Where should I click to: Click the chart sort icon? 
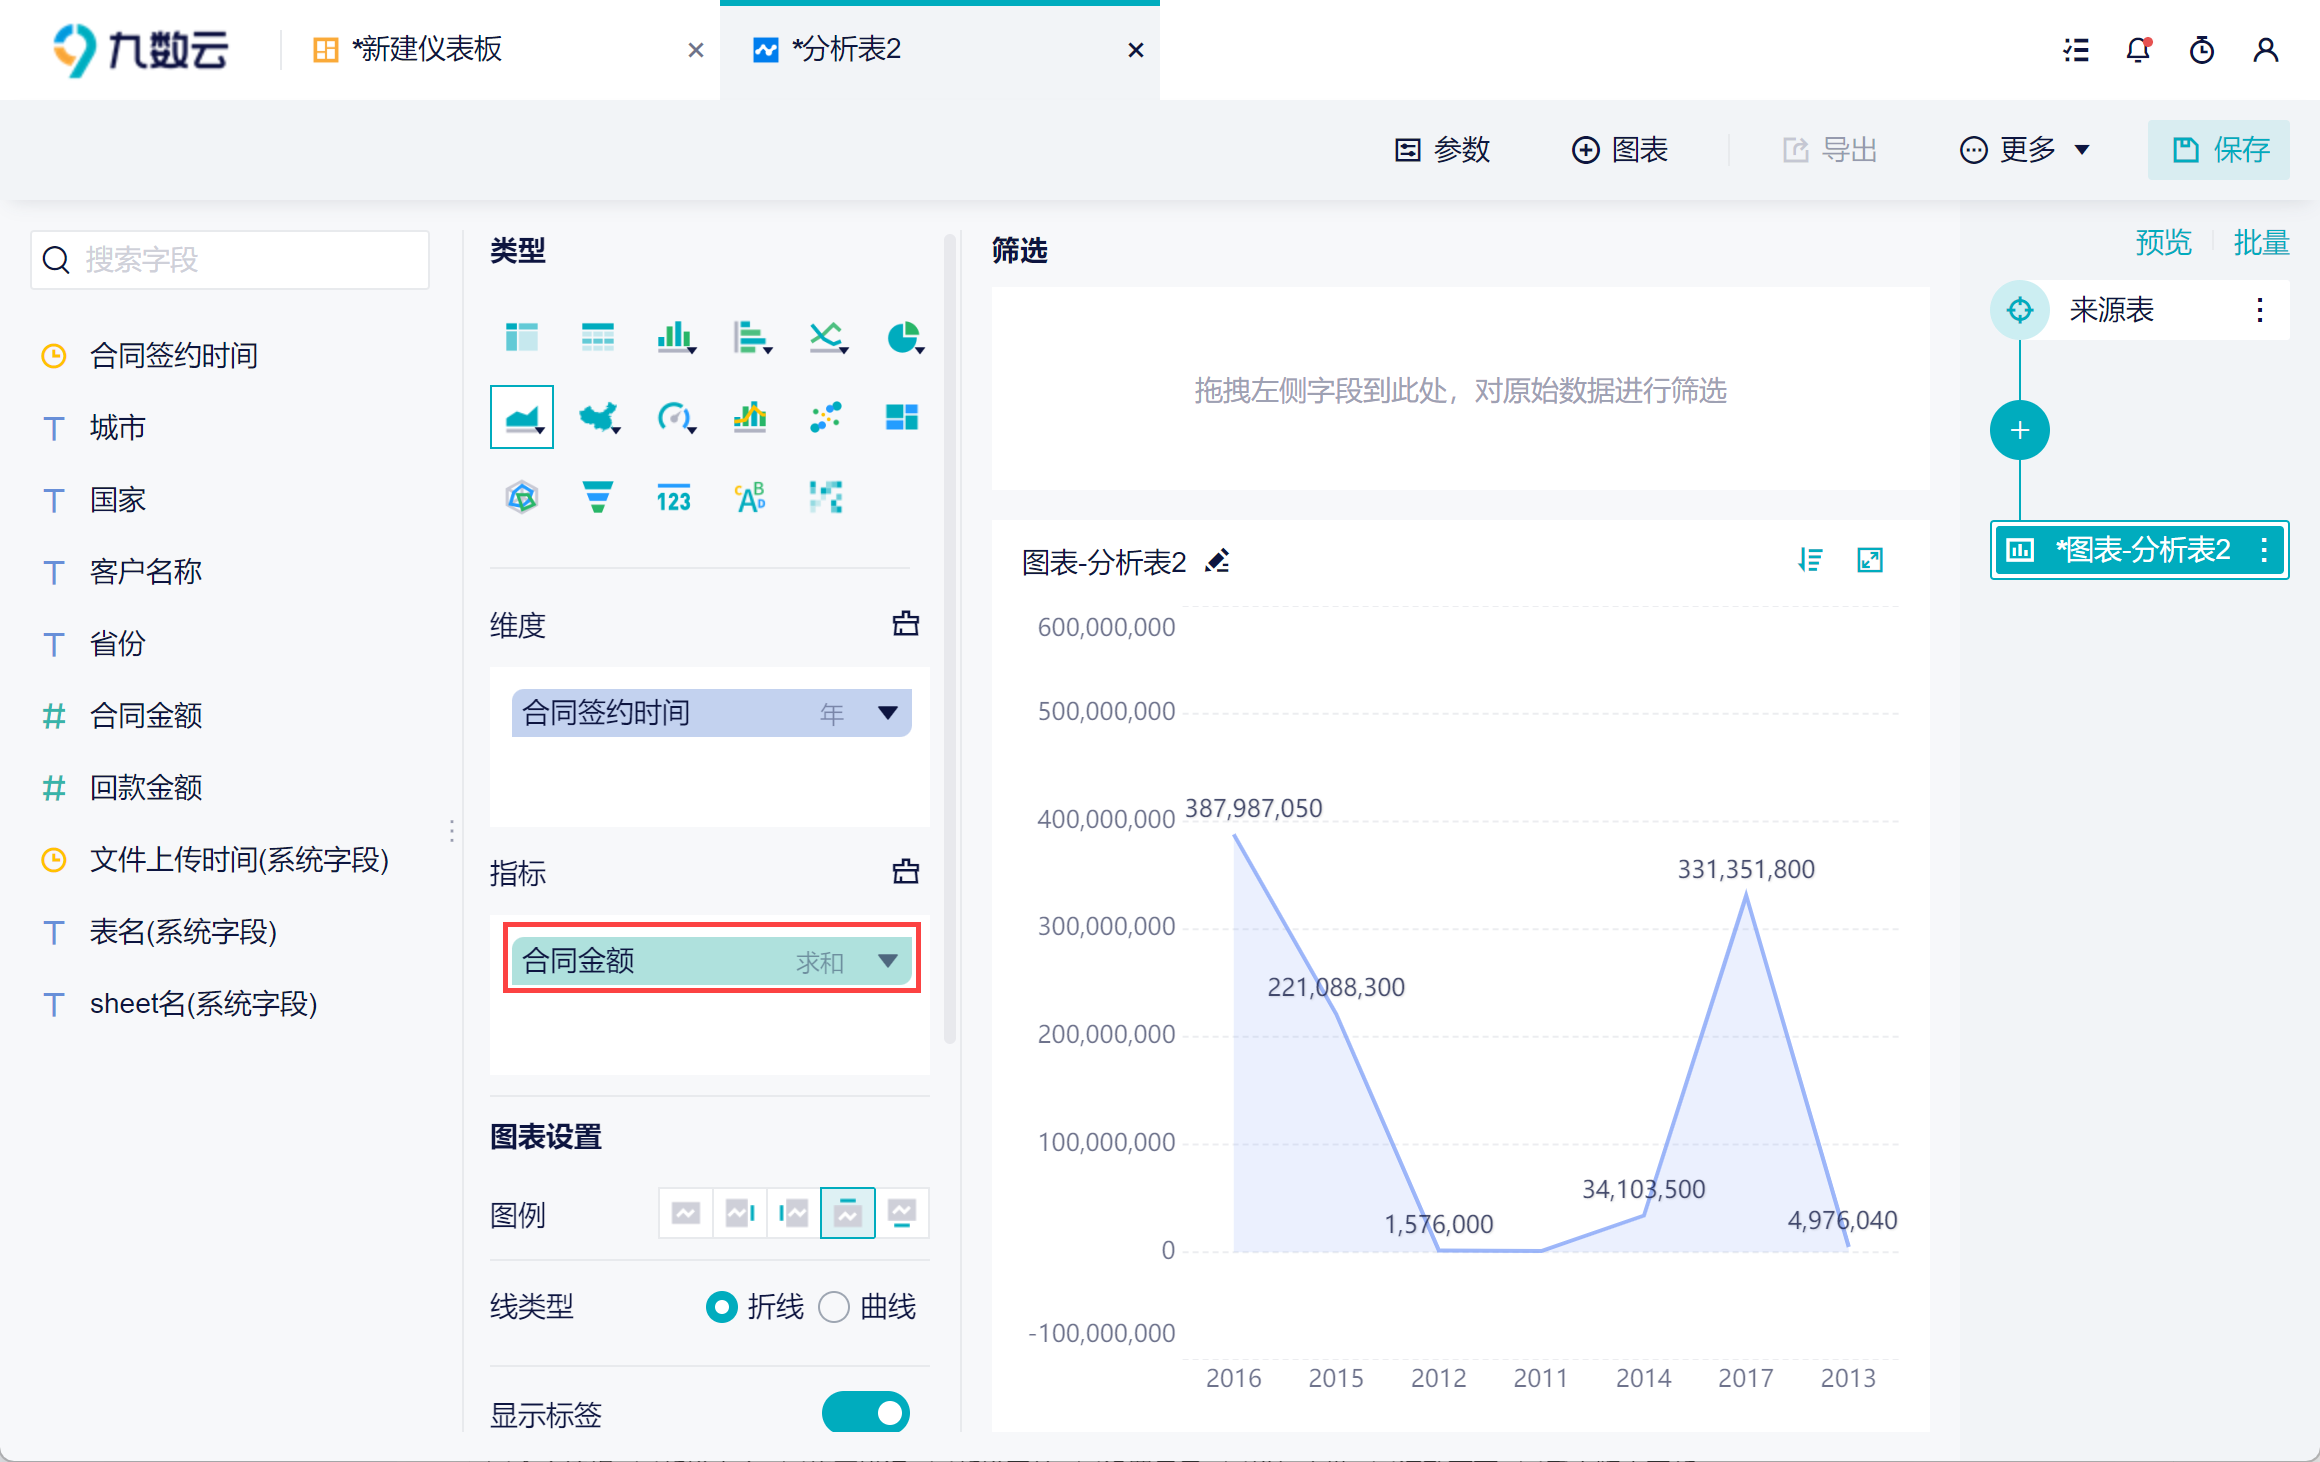coord(1810,560)
